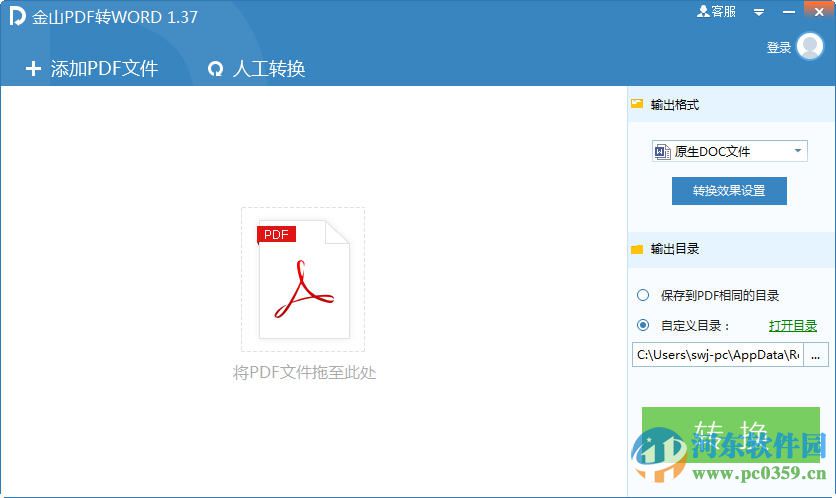This screenshot has width=836, height=498.
Task: Click the PDF drop zone thumbnail
Action: click(303, 279)
